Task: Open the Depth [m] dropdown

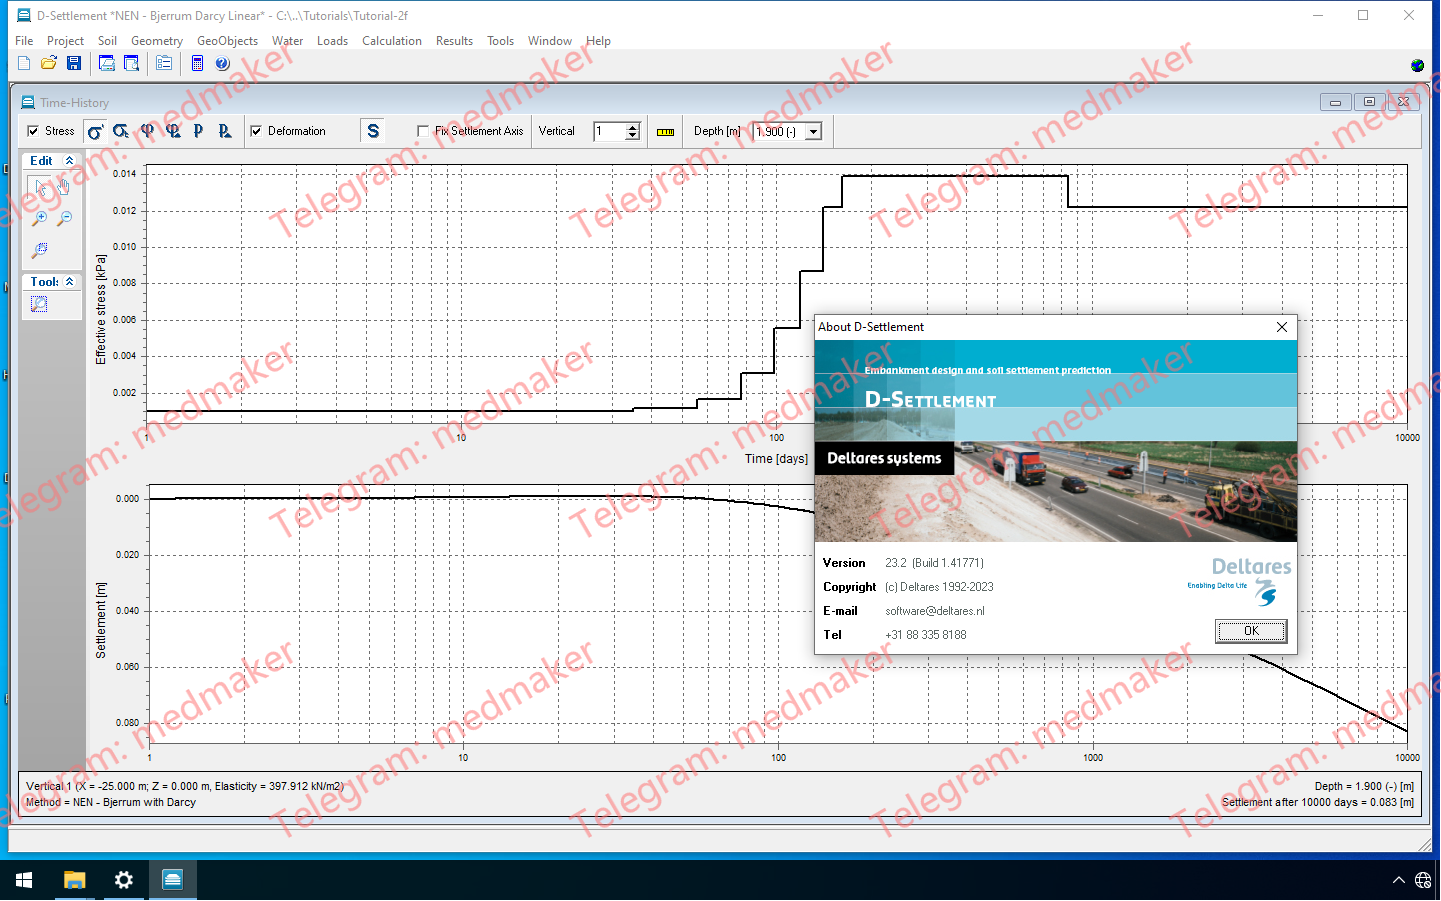Action: pos(813,132)
